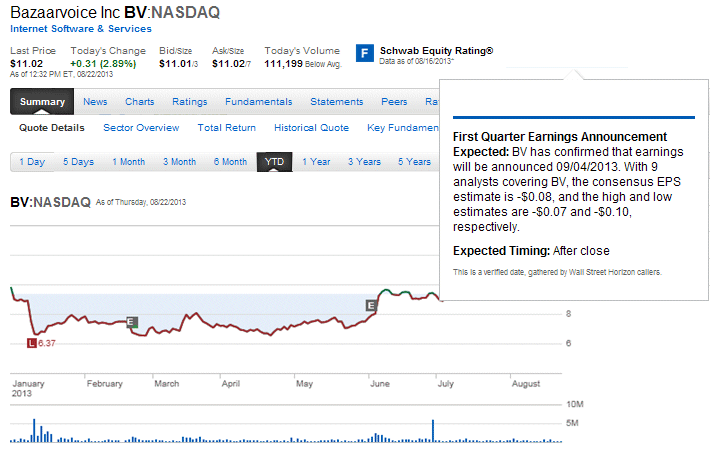Click the Bazaarvoice Inc BV:NASDAQ title

coord(115,12)
